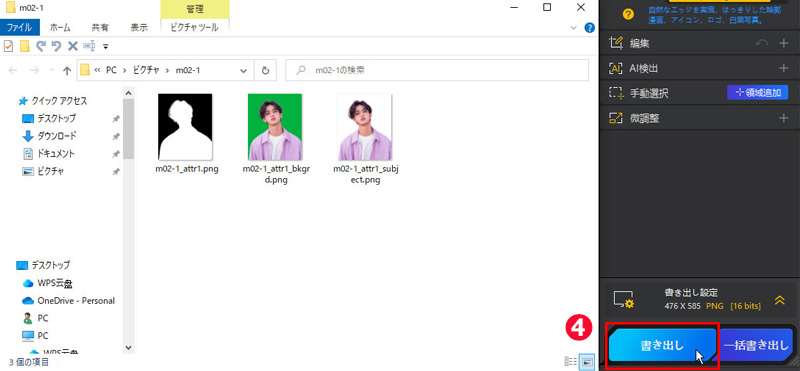Select the PC computer item below user

point(42,336)
